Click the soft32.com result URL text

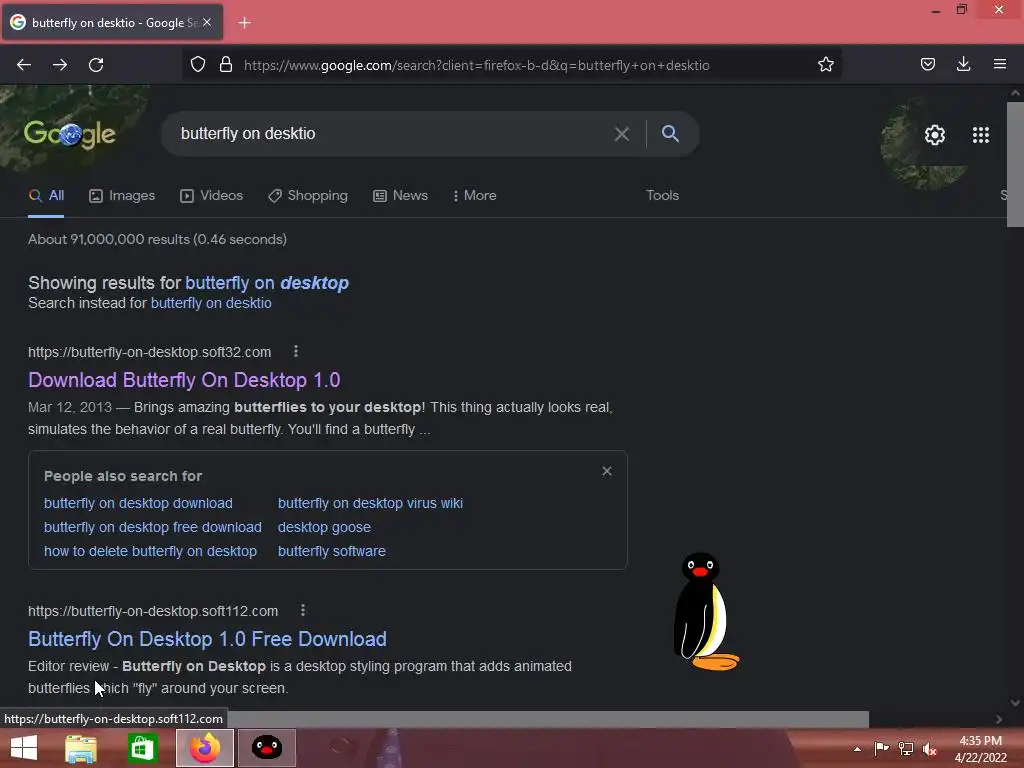pyautogui.click(x=150, y=352)
